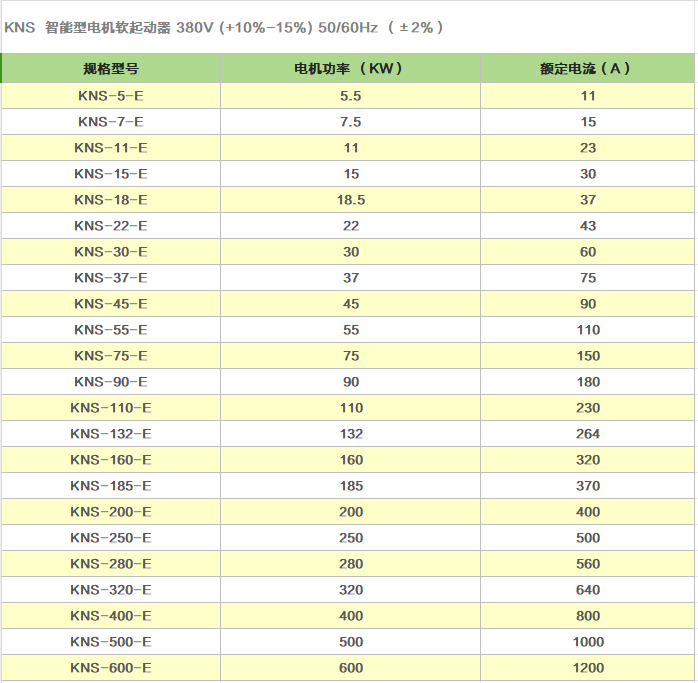Click the rated current value 43
698x683 pixels.
(588, 226)
